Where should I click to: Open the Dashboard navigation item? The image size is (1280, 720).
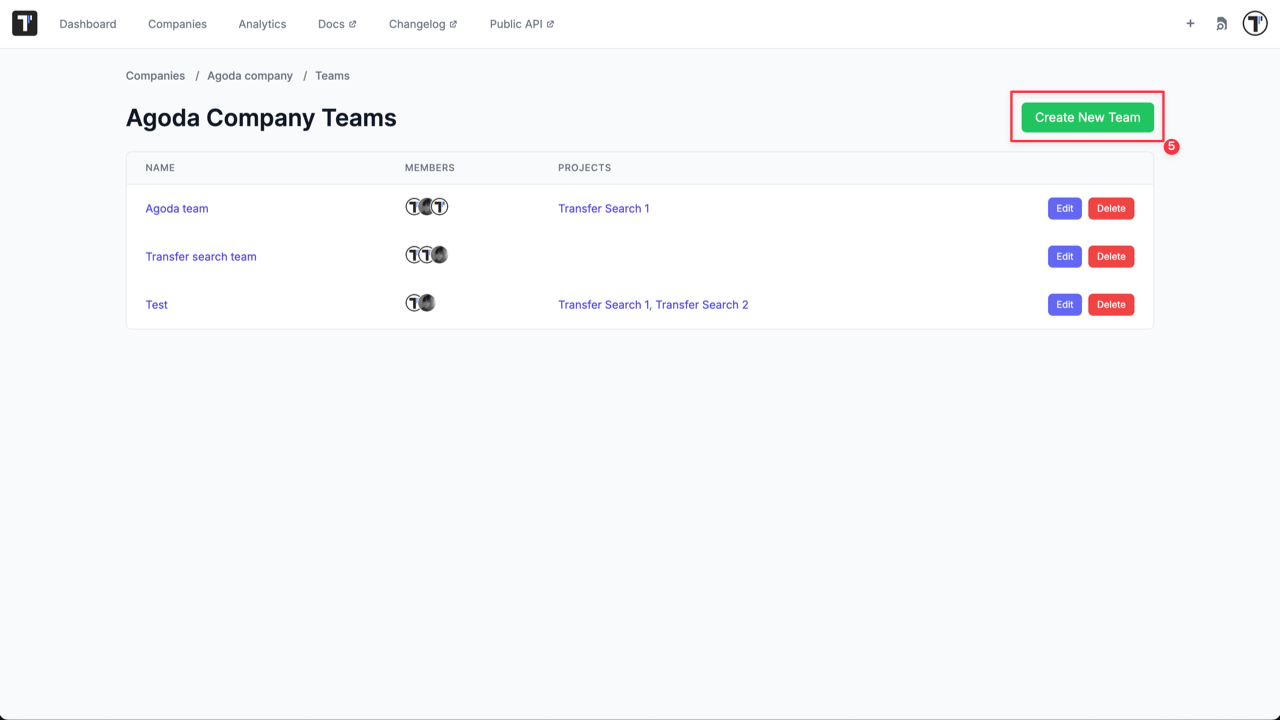(88, 23)
